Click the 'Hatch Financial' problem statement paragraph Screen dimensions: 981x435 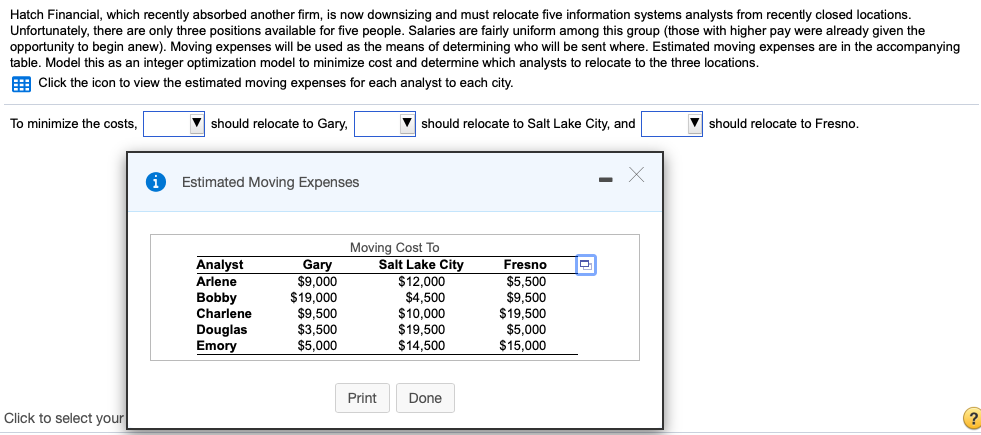tap(485, 38)
